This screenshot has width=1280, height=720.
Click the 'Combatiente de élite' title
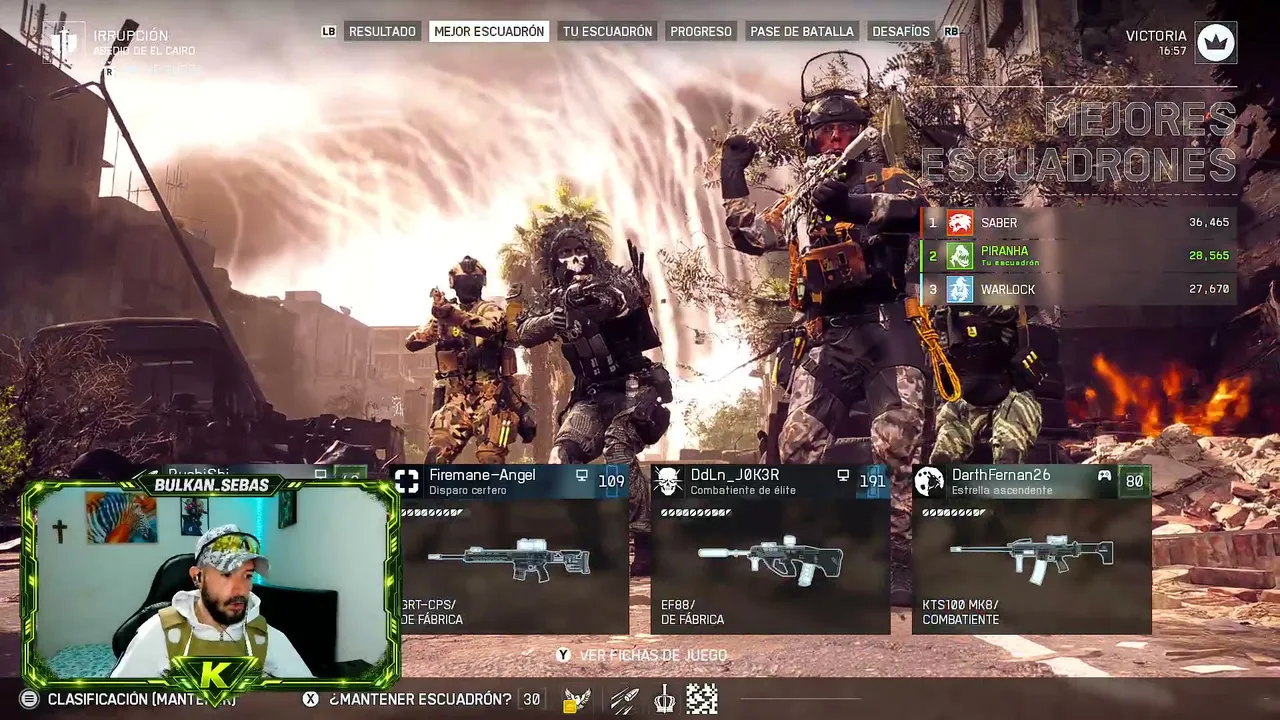pyautogui.click(x=743, y=491)
